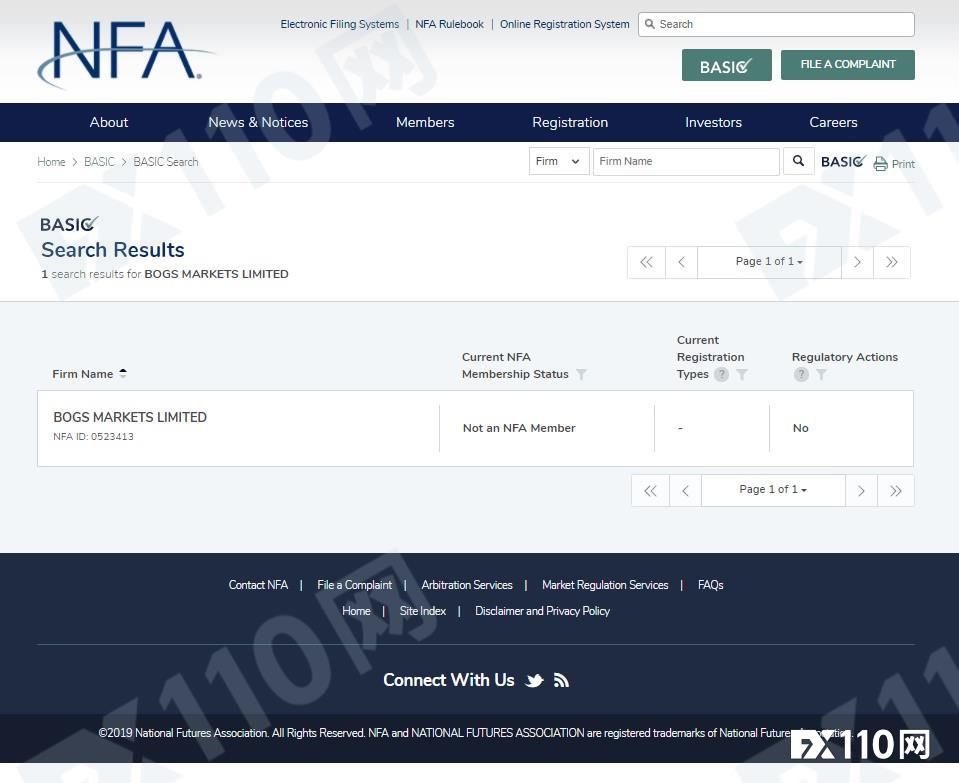Open the Registration menu
Image resolution: width=959 pixels, height=783 pixels.
click(x=570, y=122)
